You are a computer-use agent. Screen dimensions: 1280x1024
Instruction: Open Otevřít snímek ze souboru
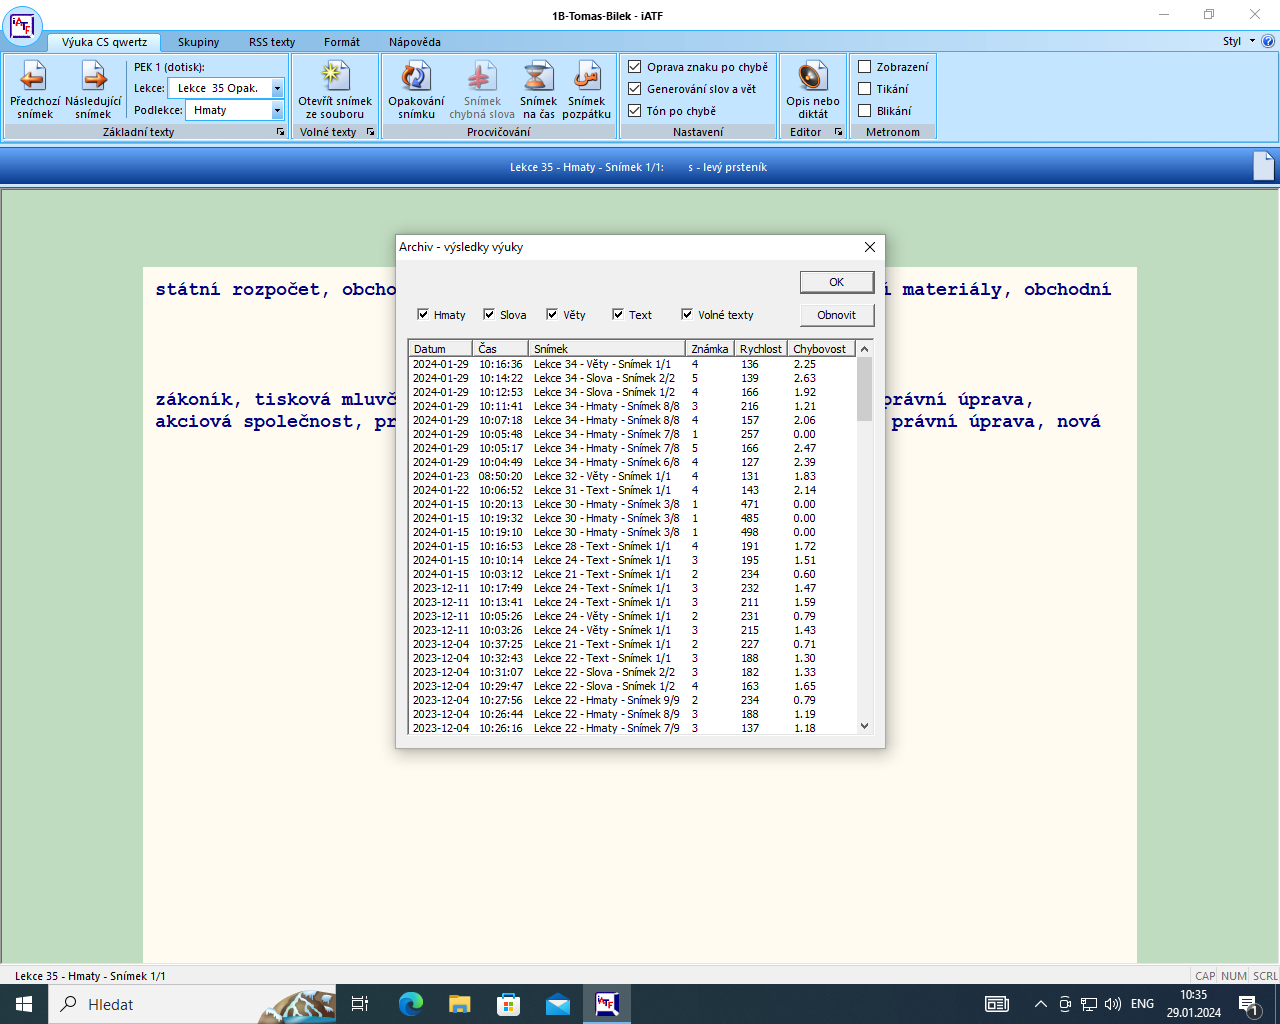point(334,78)
